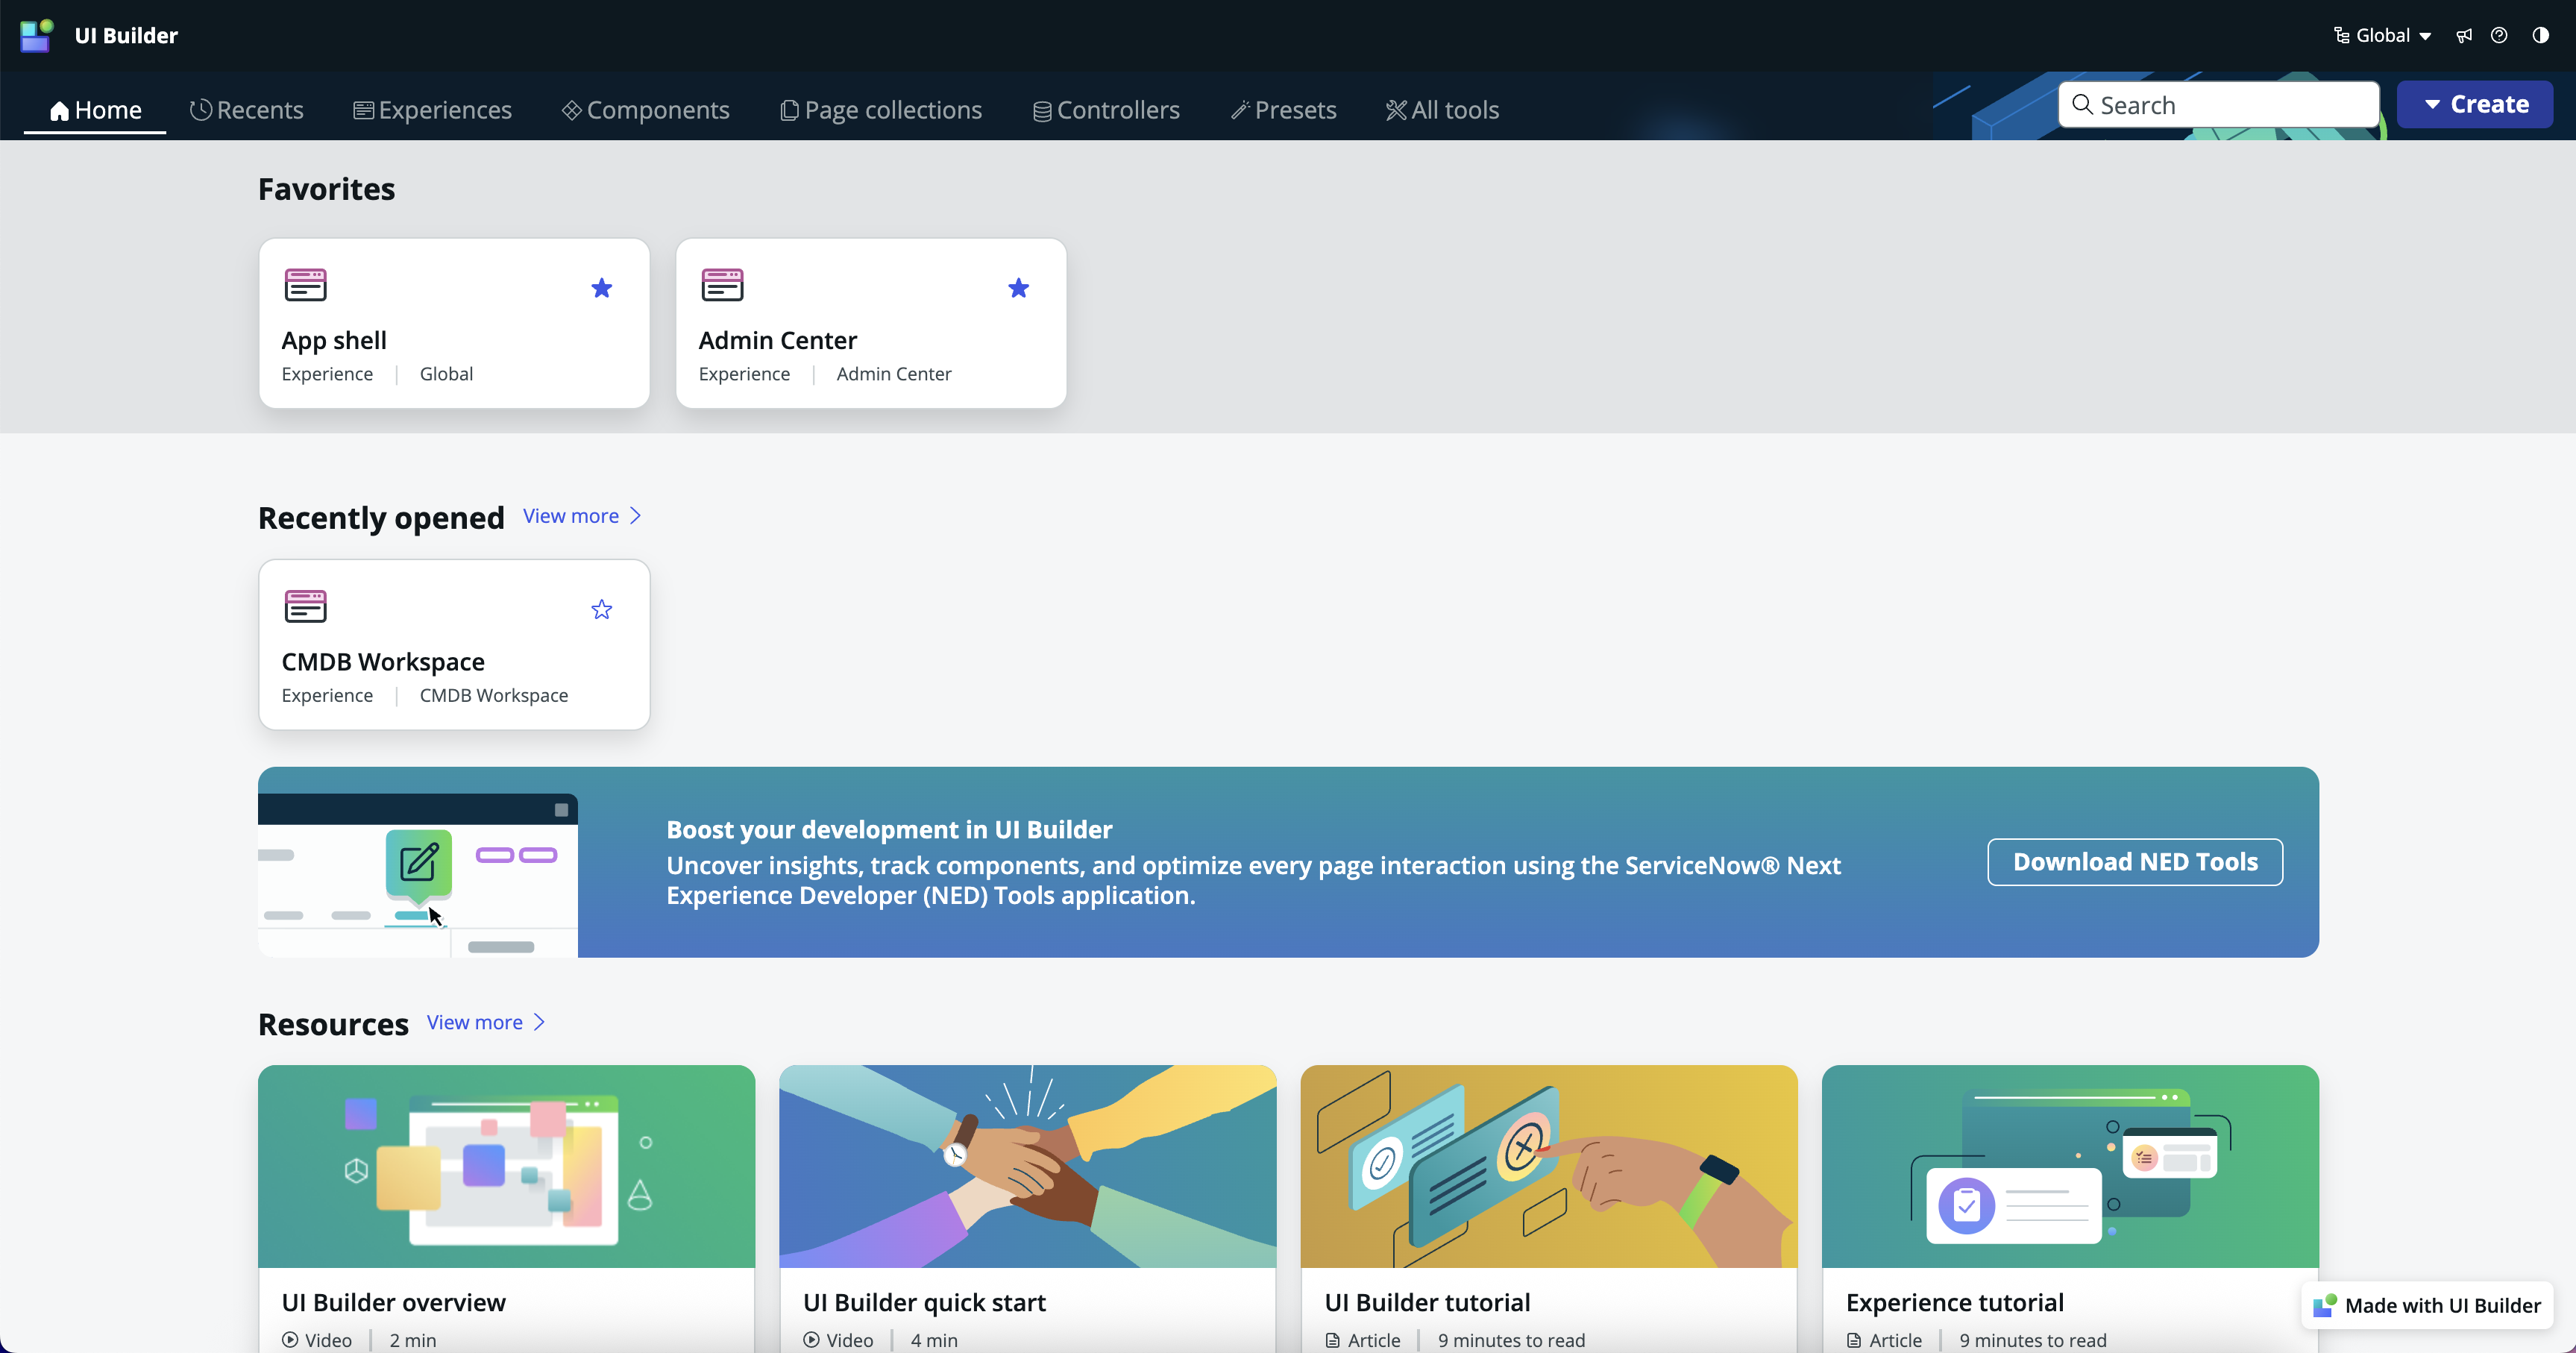Click the CMDB Workspace card icon
The height and width of the screenshot is (1353, 2576).
[x=305, y=606]
